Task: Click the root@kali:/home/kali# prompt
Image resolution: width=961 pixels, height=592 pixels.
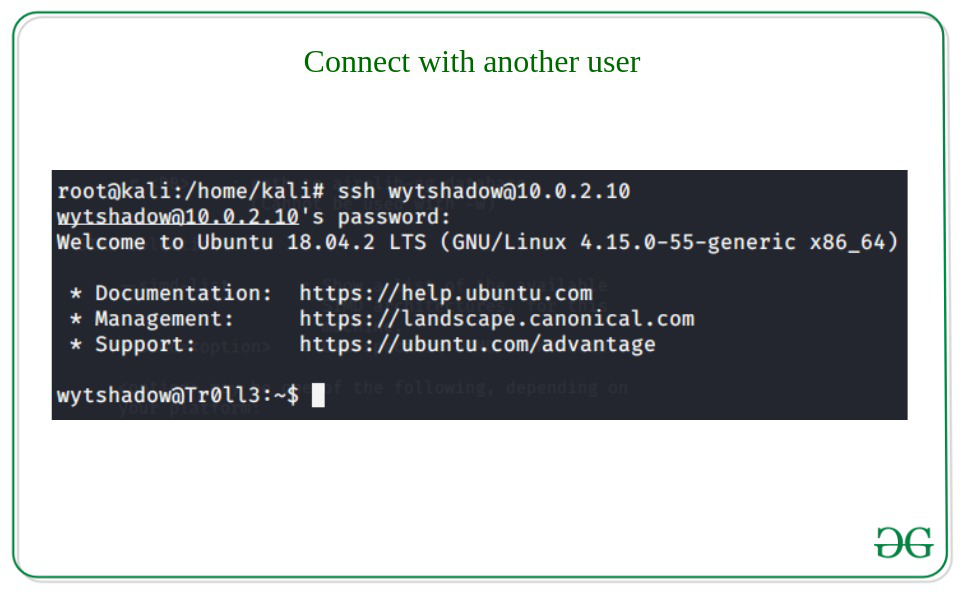Action: (x=191, y=191)
